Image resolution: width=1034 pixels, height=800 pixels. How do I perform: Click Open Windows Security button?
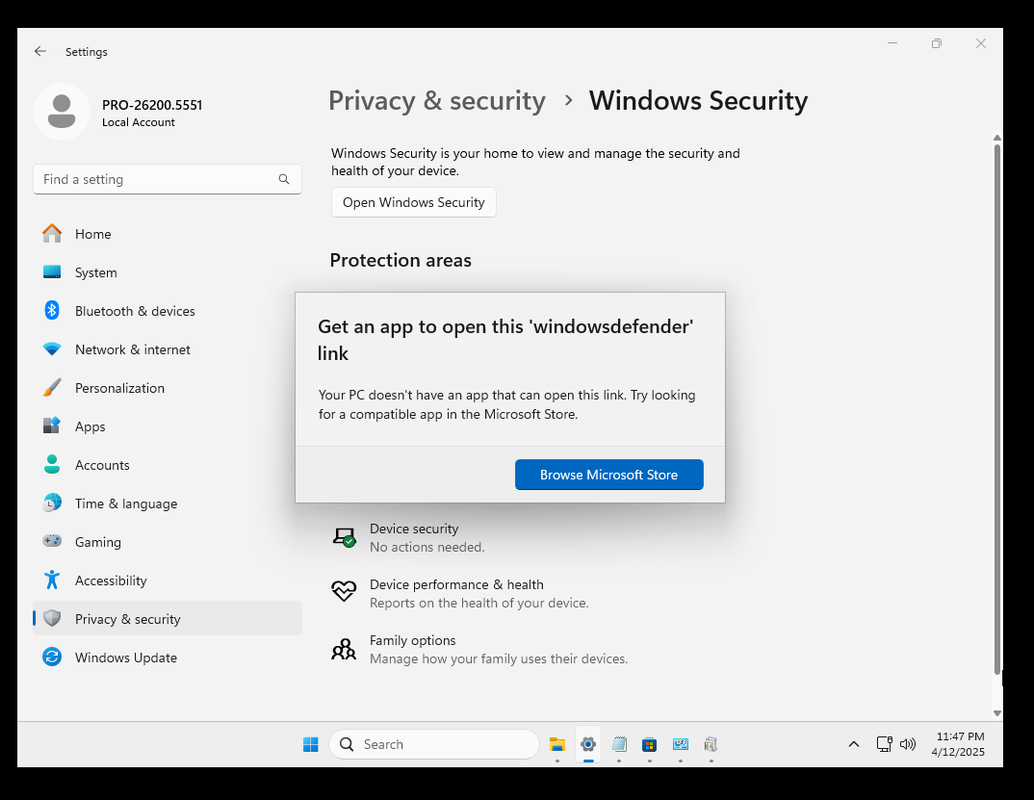(413, 202)
